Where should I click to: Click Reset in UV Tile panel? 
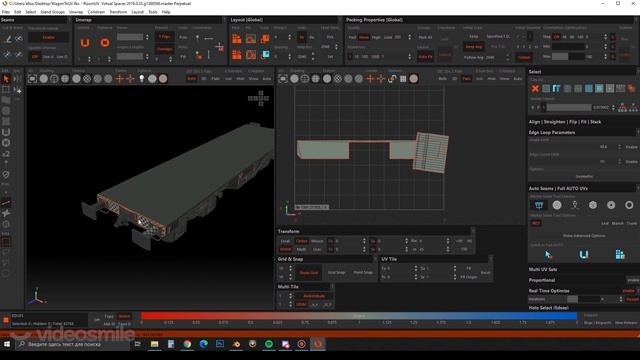(485, 272)
